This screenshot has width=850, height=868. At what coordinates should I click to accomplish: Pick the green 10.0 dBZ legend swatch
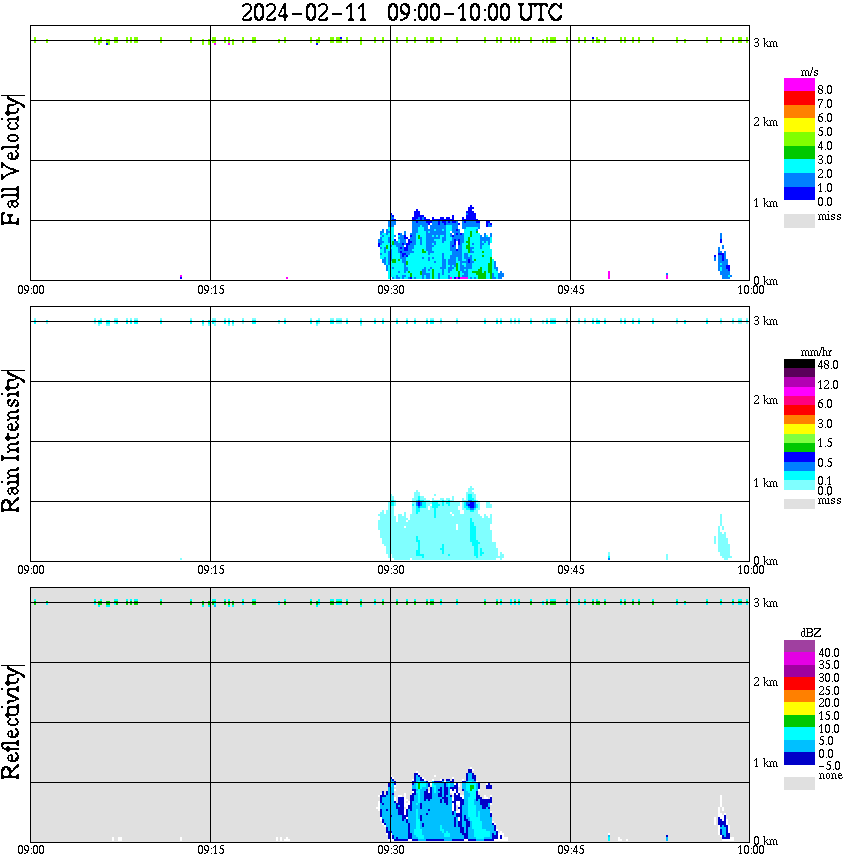pyautogui.click(x=799, y=721)
